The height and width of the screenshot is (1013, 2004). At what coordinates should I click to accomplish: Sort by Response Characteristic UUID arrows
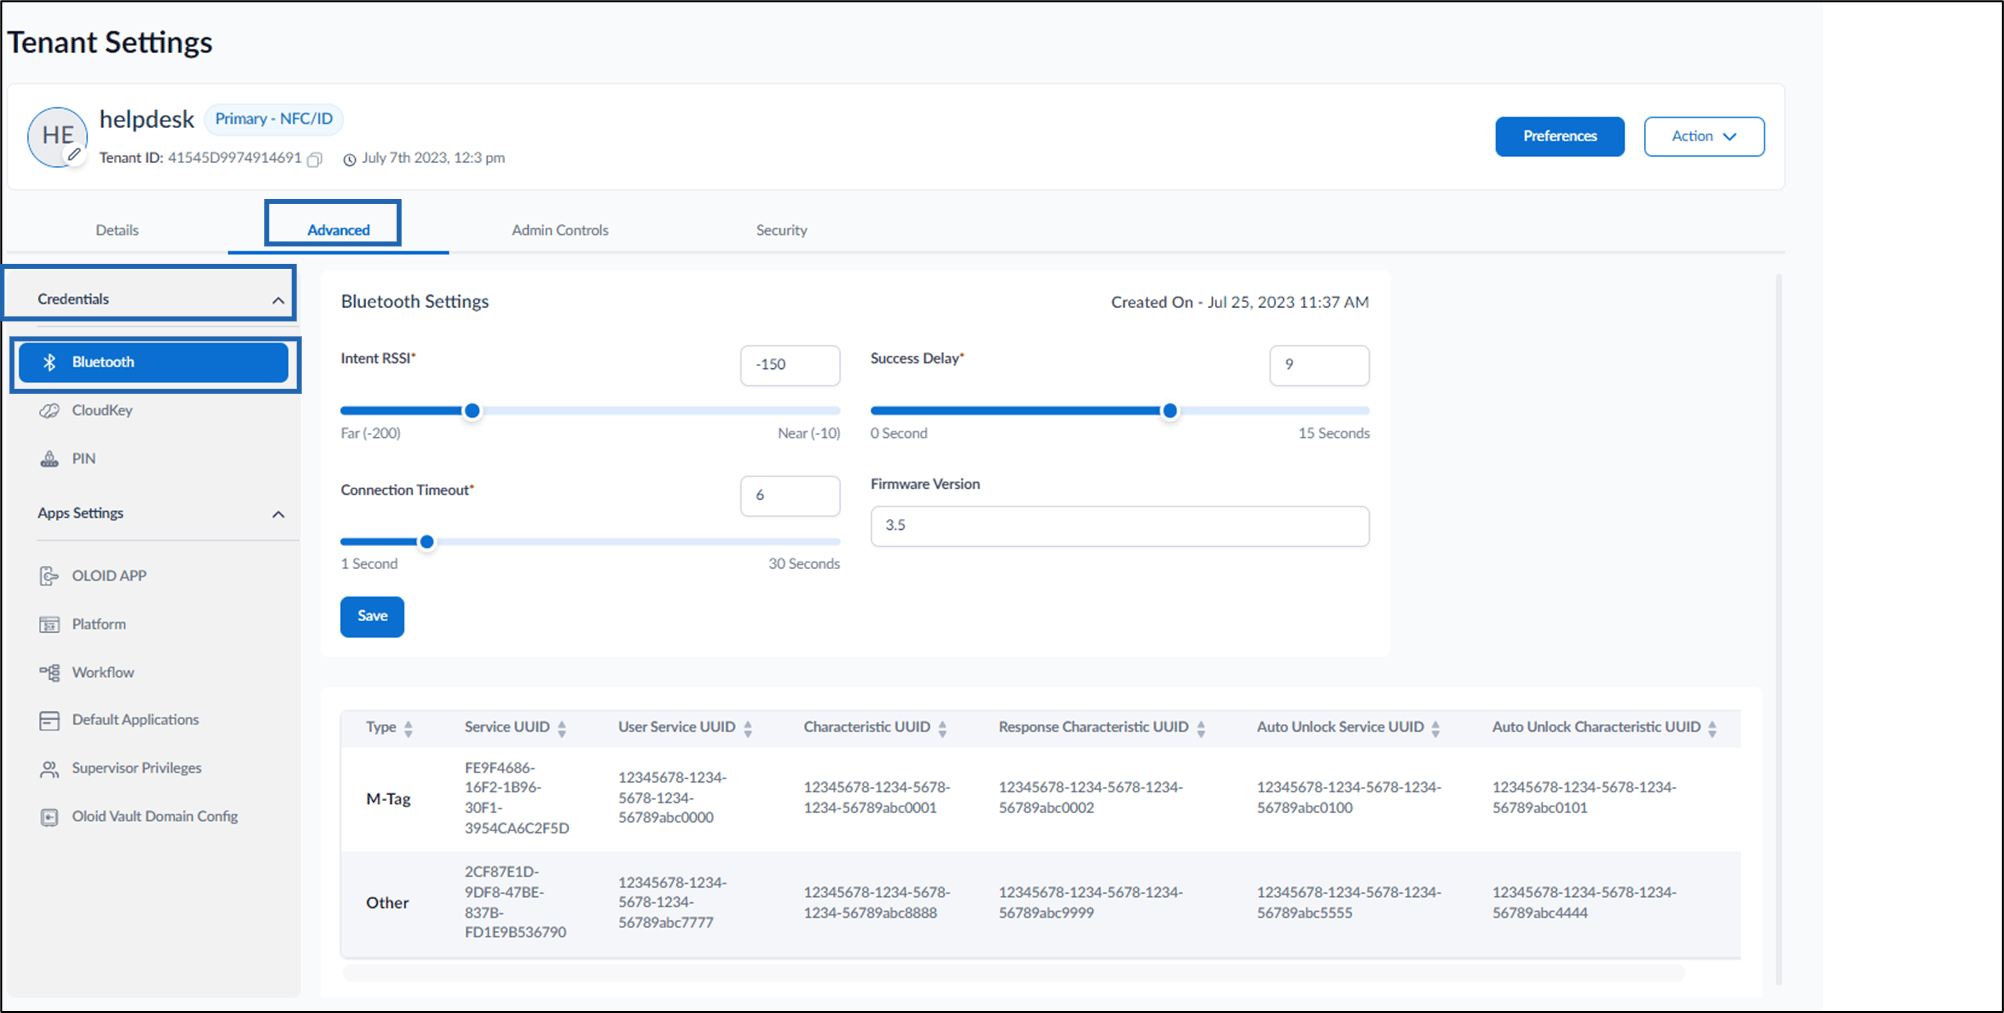point(1201,729)
